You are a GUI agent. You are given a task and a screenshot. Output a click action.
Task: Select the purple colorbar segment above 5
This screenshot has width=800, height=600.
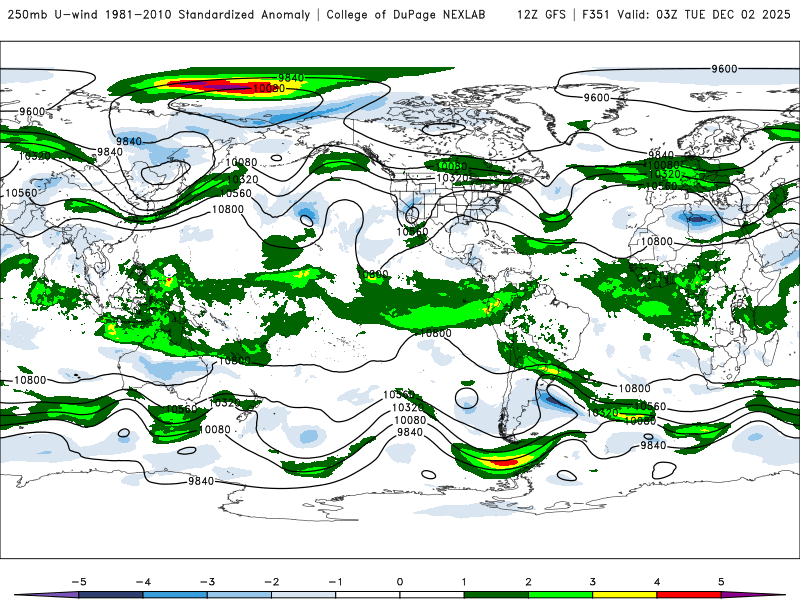[753, 595]
